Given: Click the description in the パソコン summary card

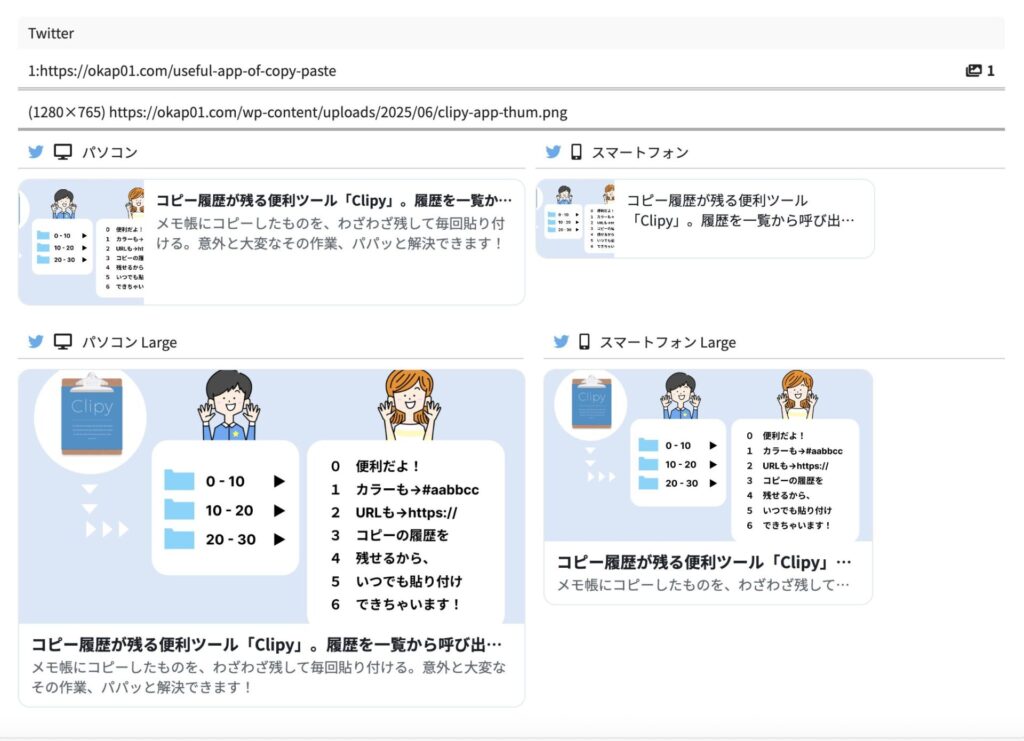Looking at the screenshot, I should 330,233.
